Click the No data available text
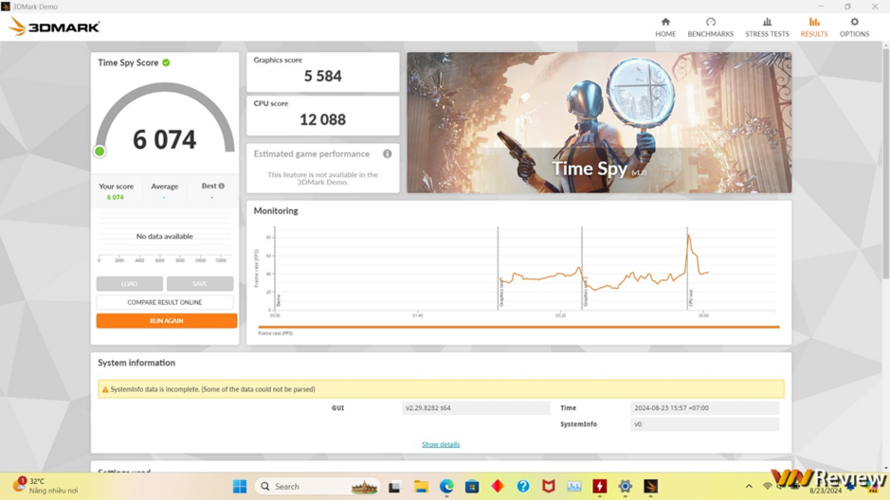Screen dimensions: 890x500 click(x=165, y=236)
